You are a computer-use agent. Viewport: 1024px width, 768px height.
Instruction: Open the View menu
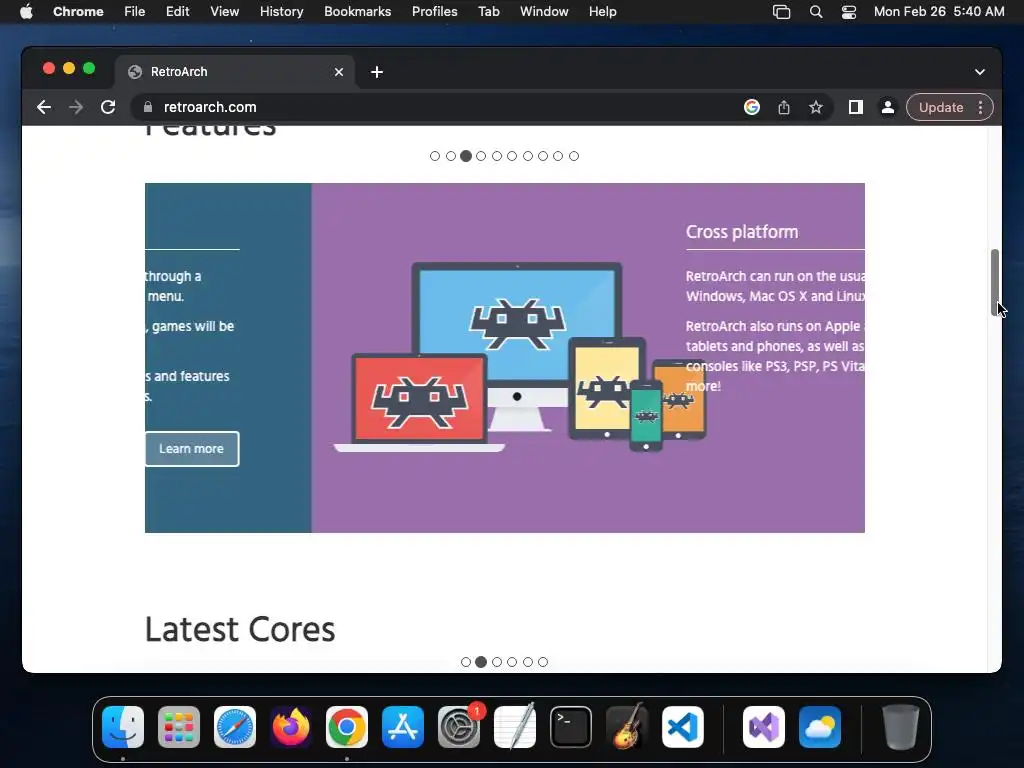(x=224, y=11)
